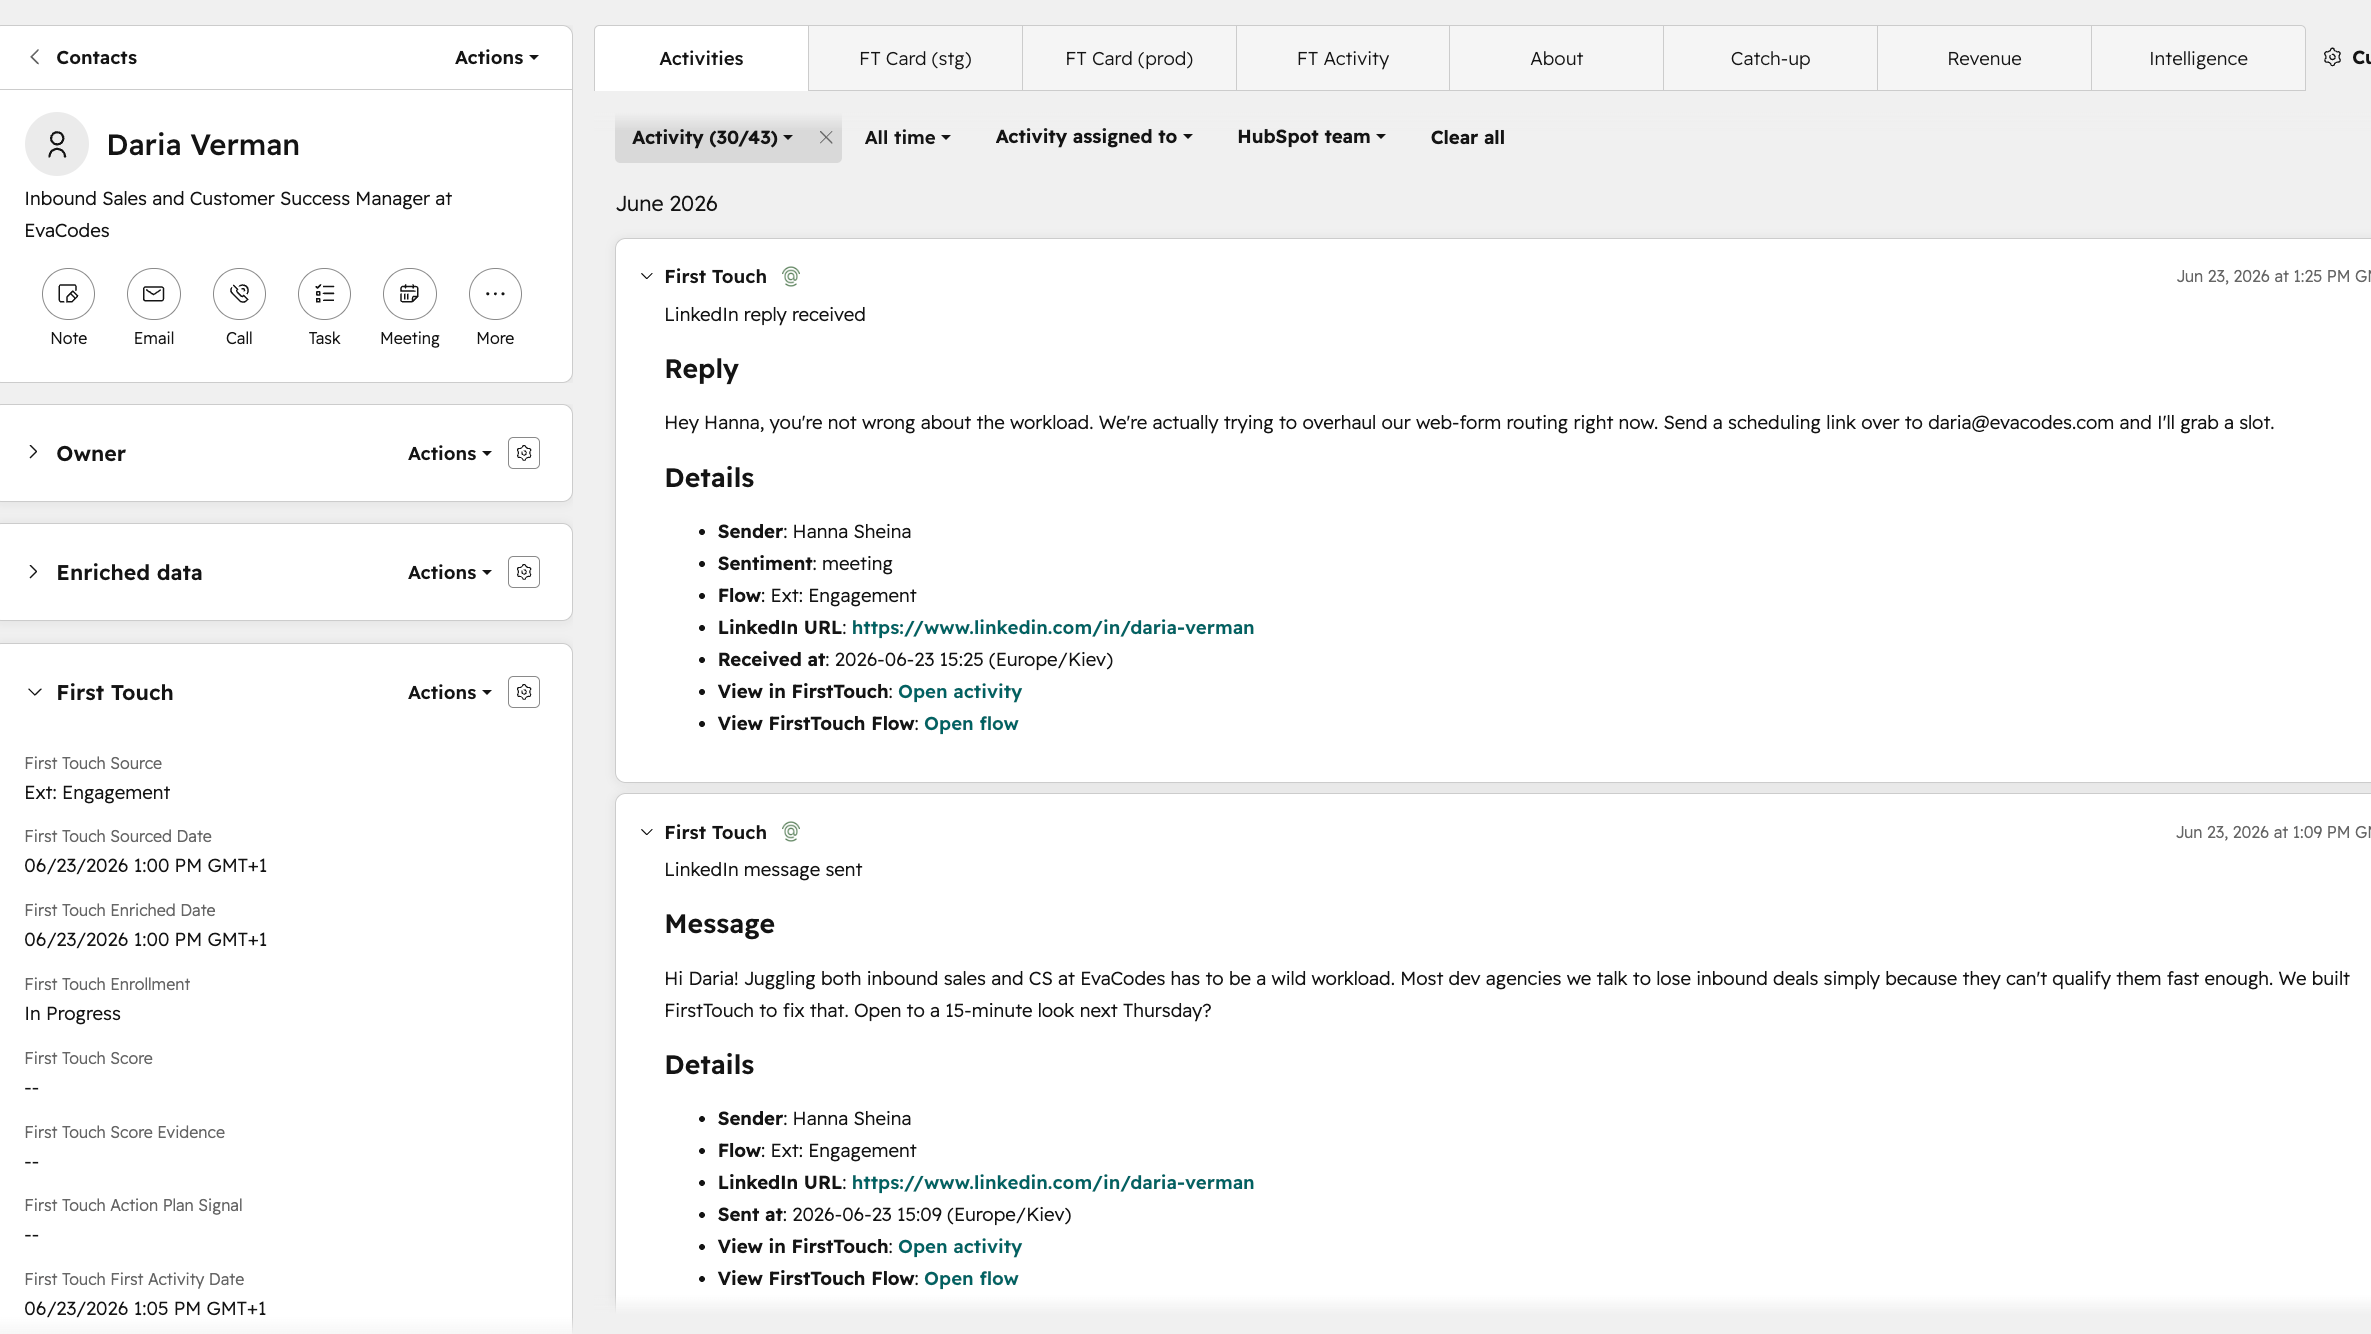Image resolution: width=2371 pixels, height=1334 pixels.
Task: Click Open flow in message-sent details
Action: (971, 1278)
